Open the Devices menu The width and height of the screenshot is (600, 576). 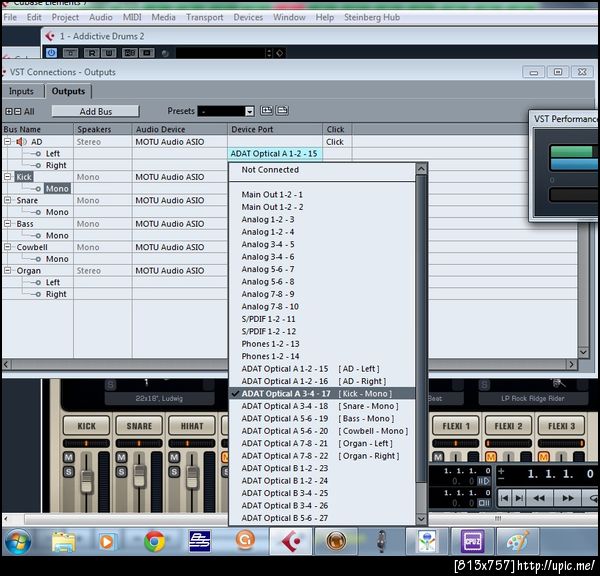248,17
